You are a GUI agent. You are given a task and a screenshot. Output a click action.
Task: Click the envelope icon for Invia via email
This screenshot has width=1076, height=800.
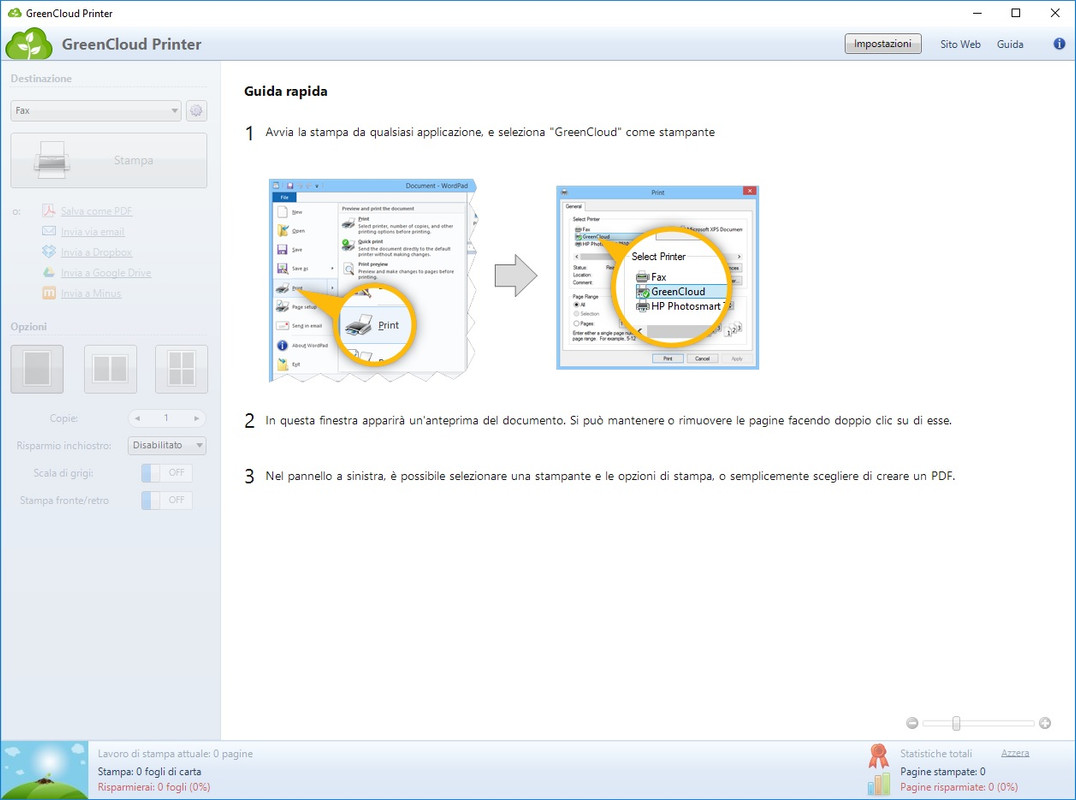49,231
